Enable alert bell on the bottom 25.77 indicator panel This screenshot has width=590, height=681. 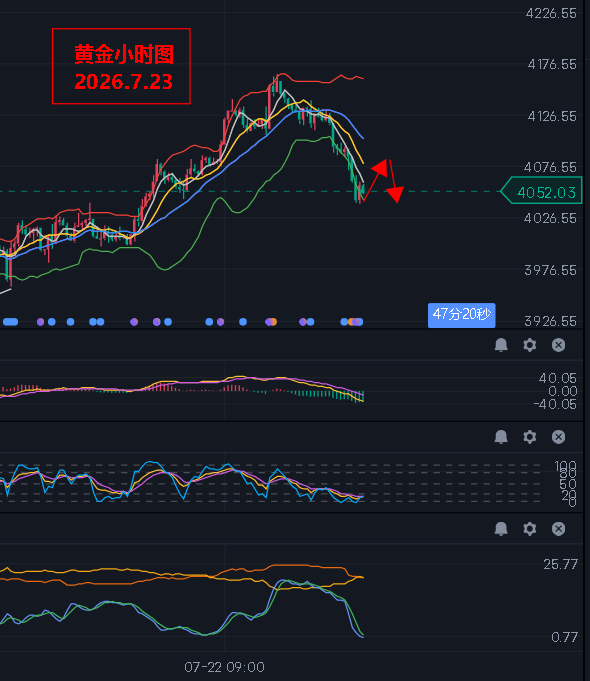point(501,529)
